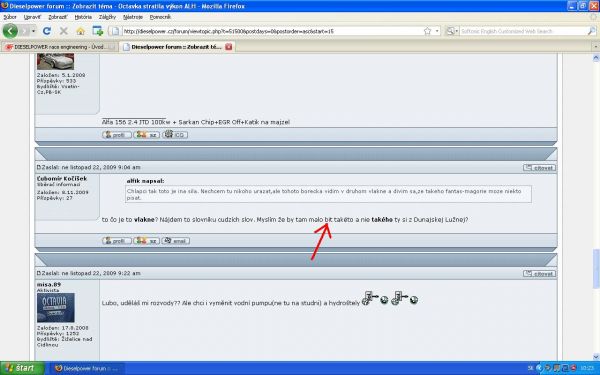Close the Dieselpower forum tab
The width and height of the screenshot is (600, 375).
point(228,47)
